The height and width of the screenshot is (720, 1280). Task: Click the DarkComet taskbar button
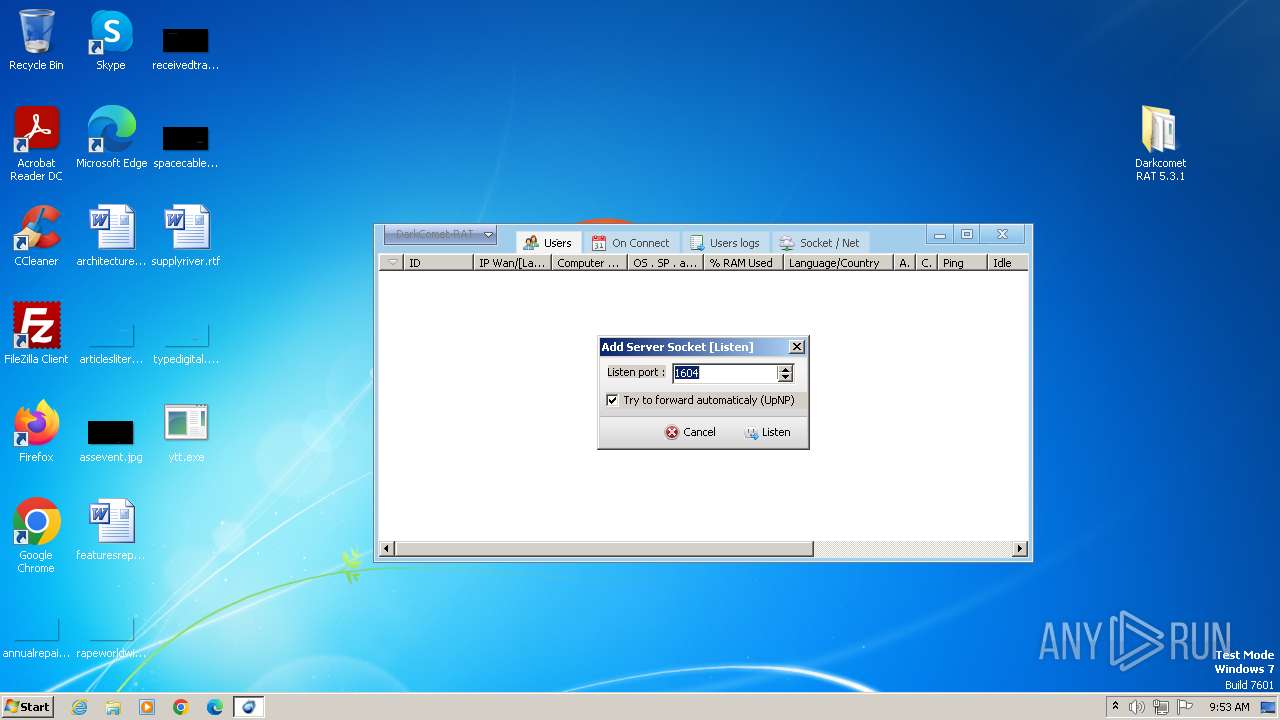249,707
